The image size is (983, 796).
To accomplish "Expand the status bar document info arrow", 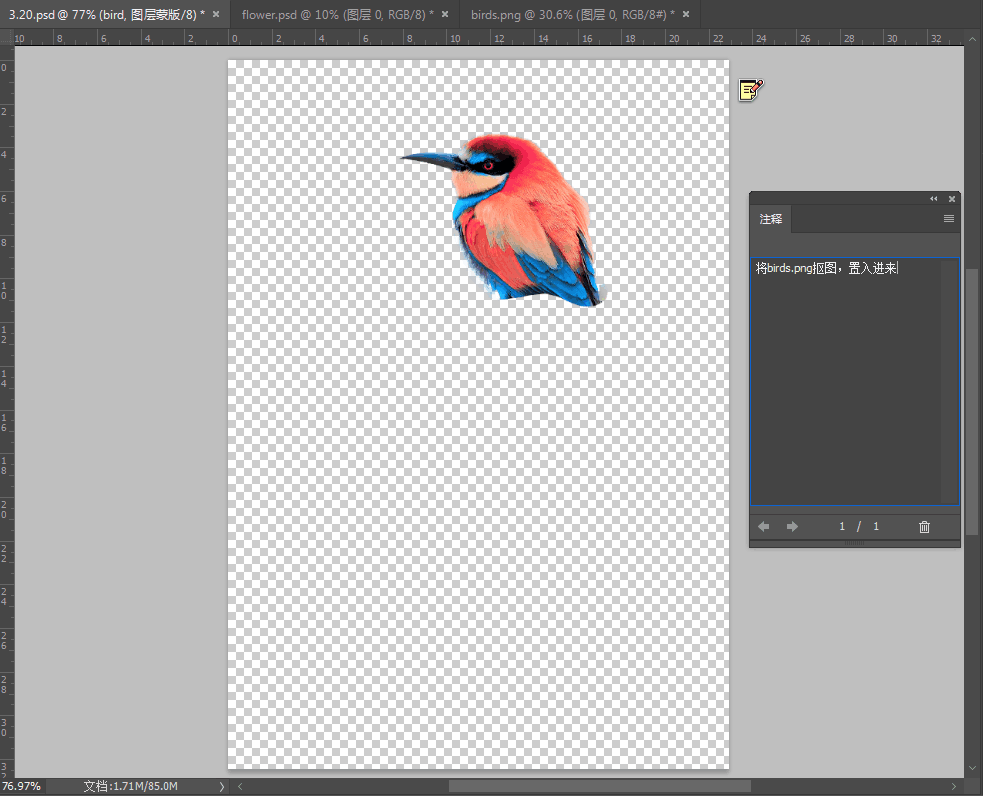I will point(222,787).
